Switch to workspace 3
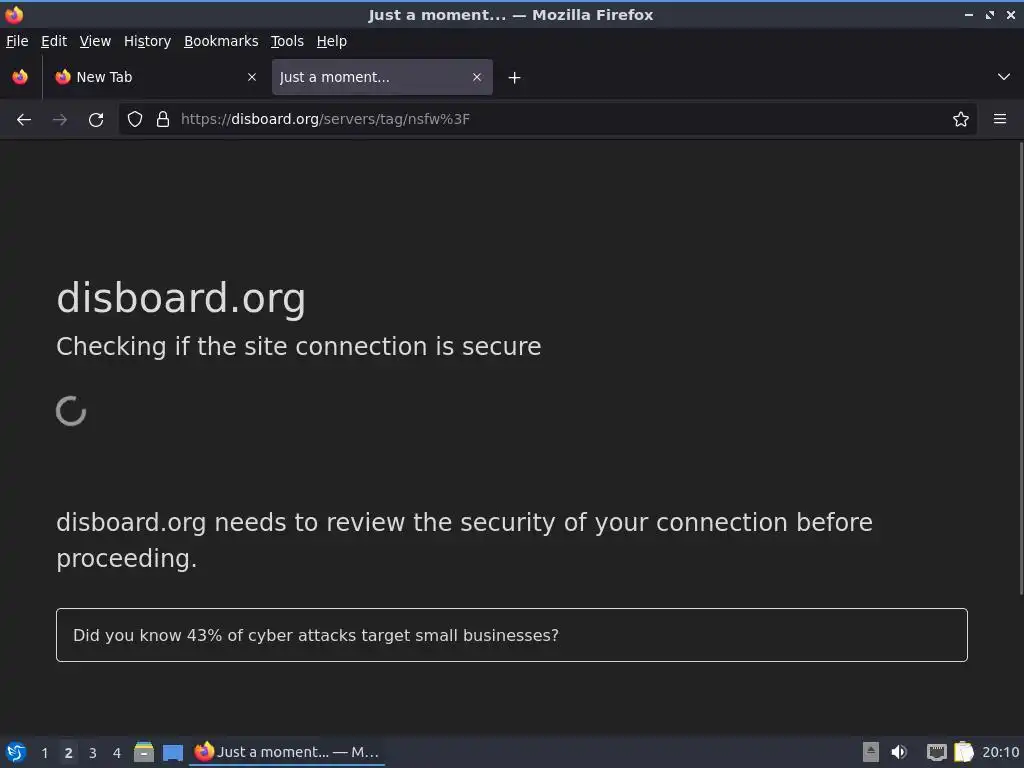The width and height of the screenshot is (1024, 768). tap(93, 753)
